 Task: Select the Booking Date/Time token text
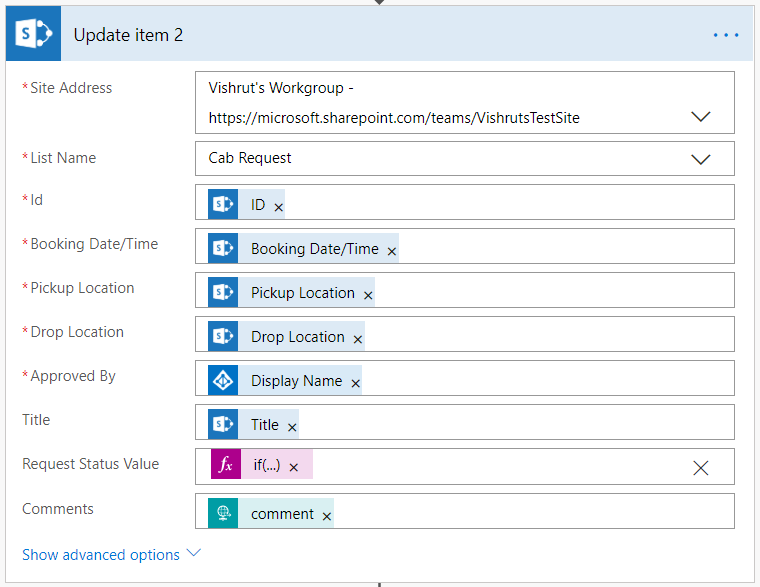[315, 249]
